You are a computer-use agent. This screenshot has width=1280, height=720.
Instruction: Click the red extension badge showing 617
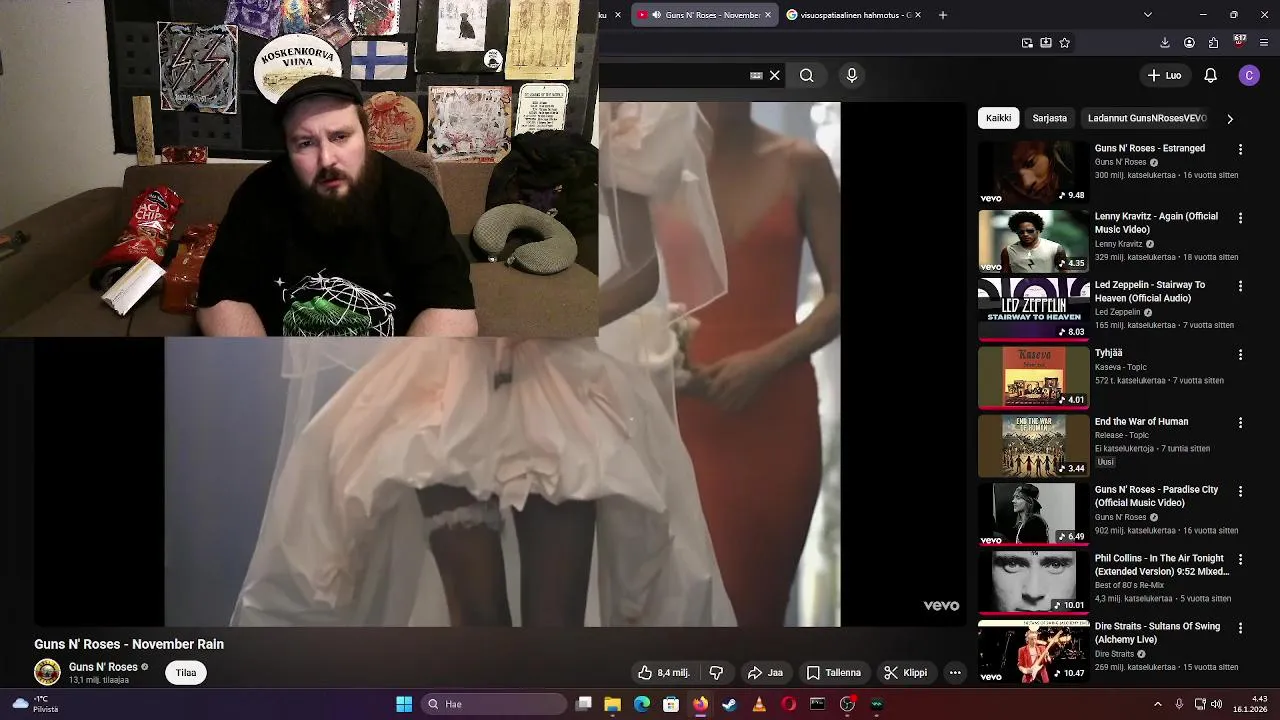(1240, 42)
